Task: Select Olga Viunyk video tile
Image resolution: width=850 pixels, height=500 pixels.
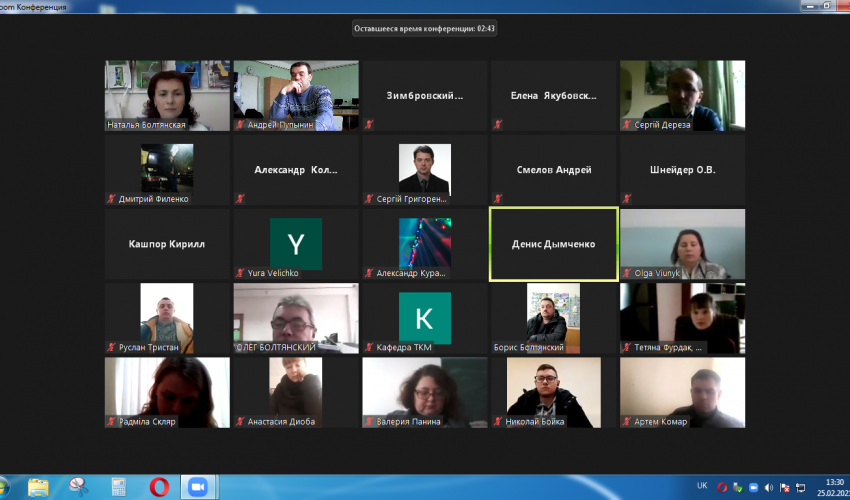Action: pos(682,244)
